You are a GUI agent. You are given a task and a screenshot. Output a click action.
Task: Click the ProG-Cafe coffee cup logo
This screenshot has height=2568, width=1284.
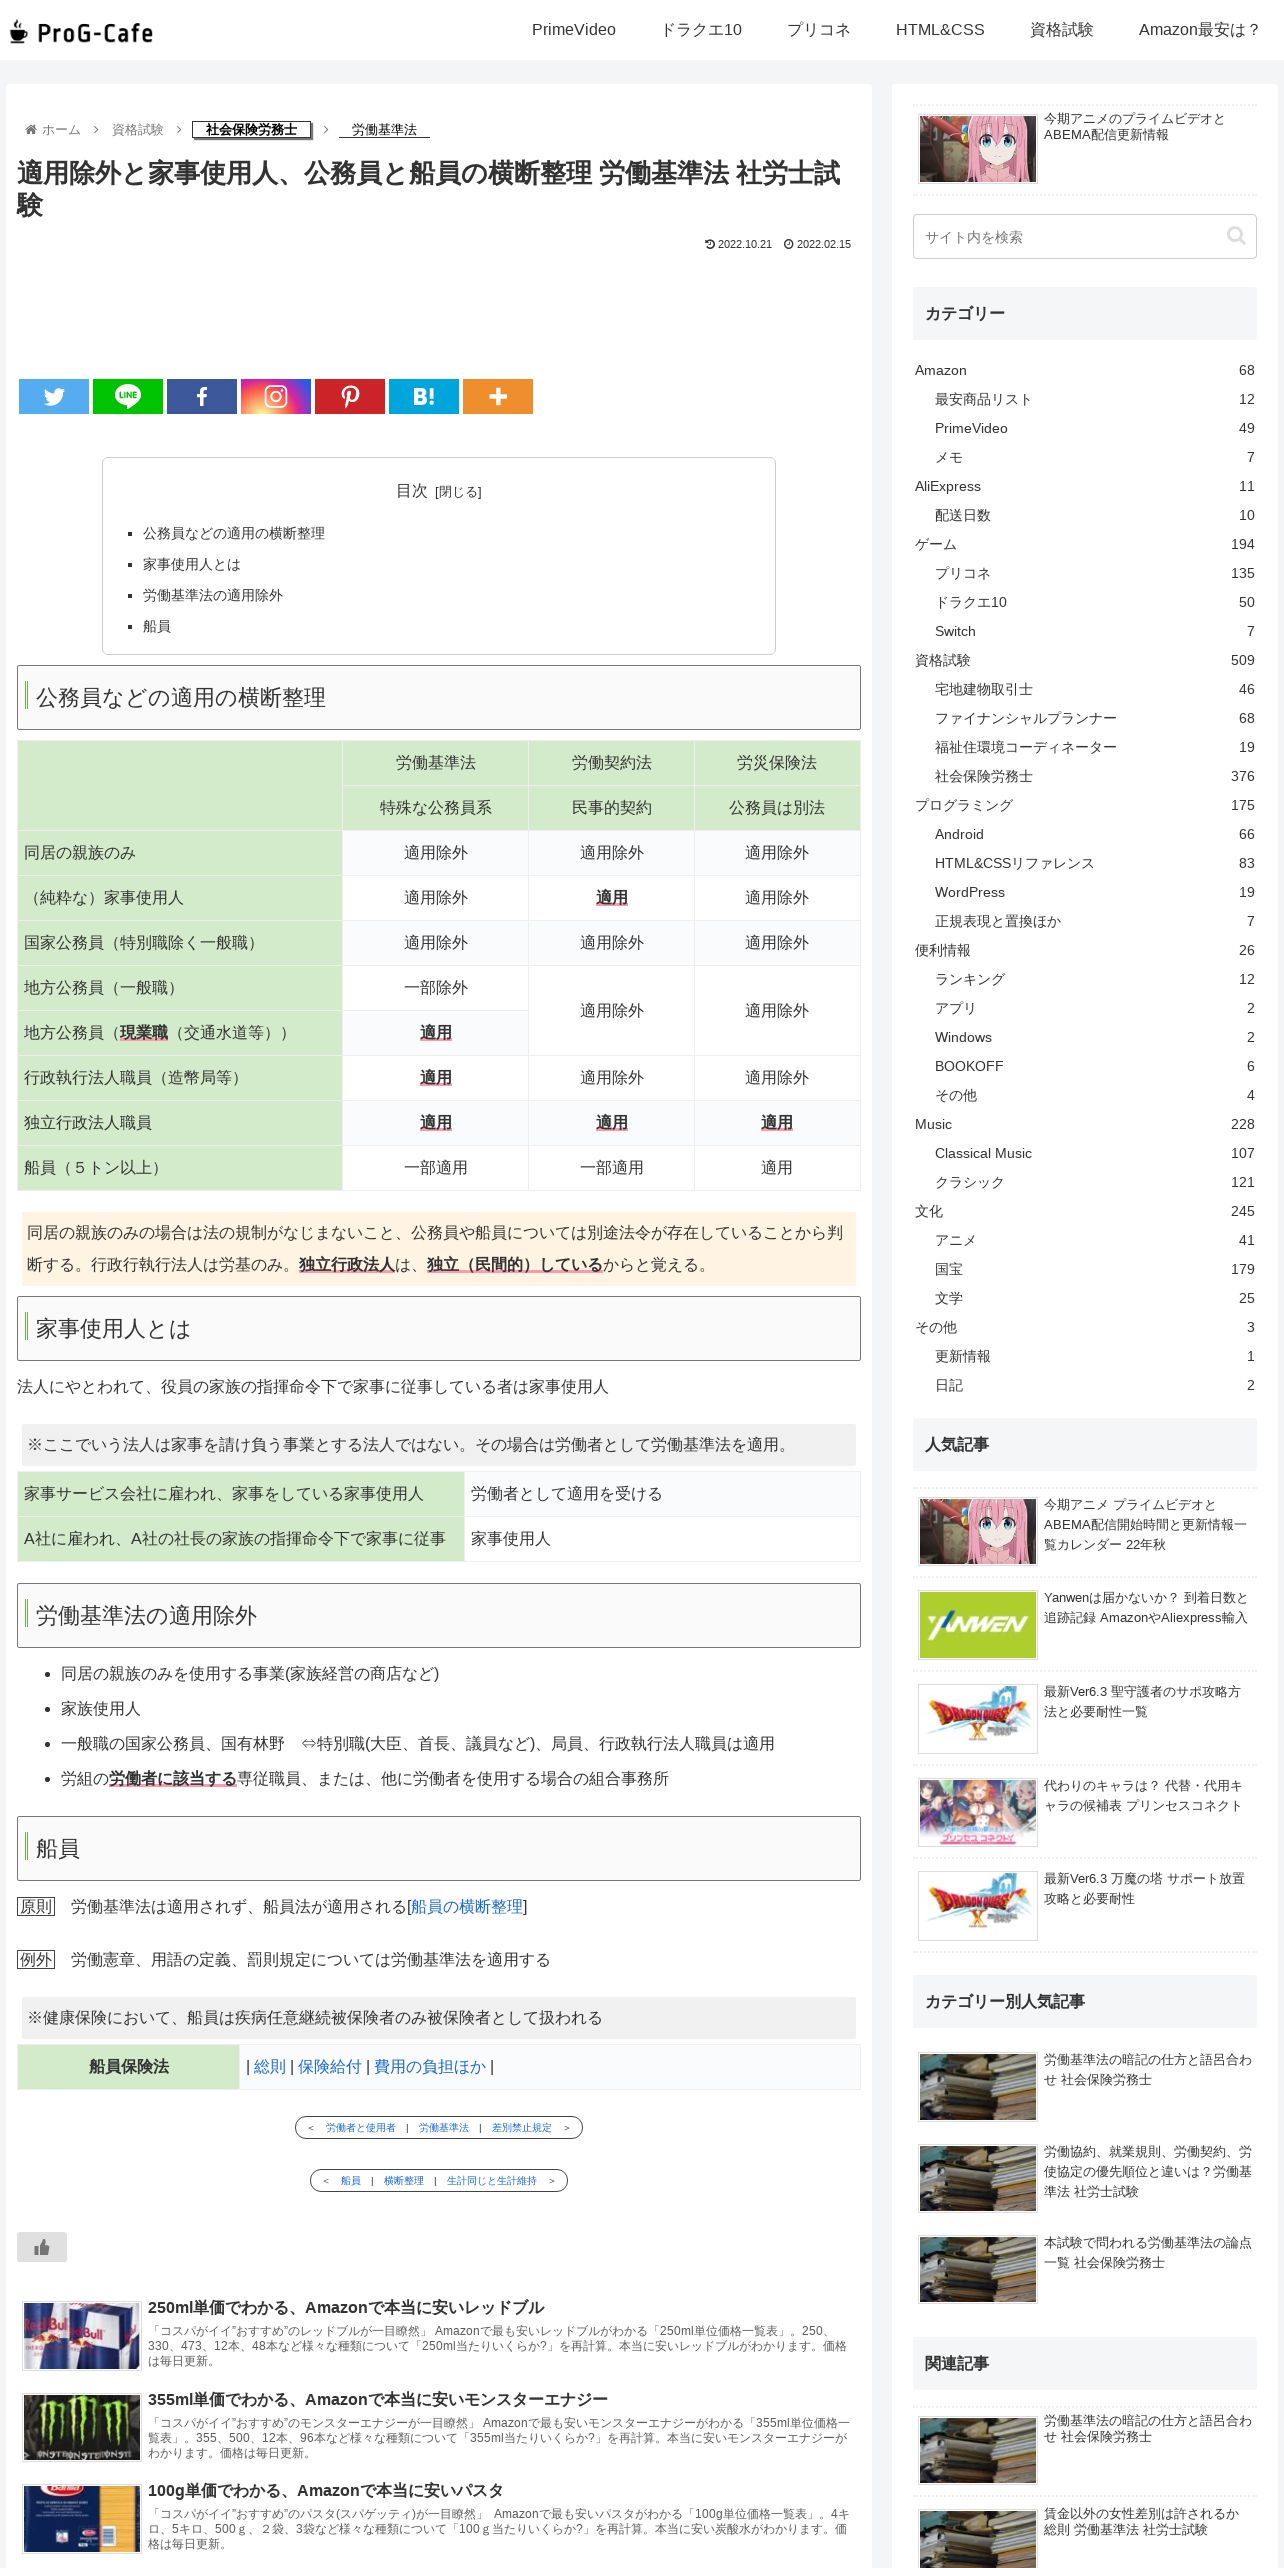tap(80, 33)
